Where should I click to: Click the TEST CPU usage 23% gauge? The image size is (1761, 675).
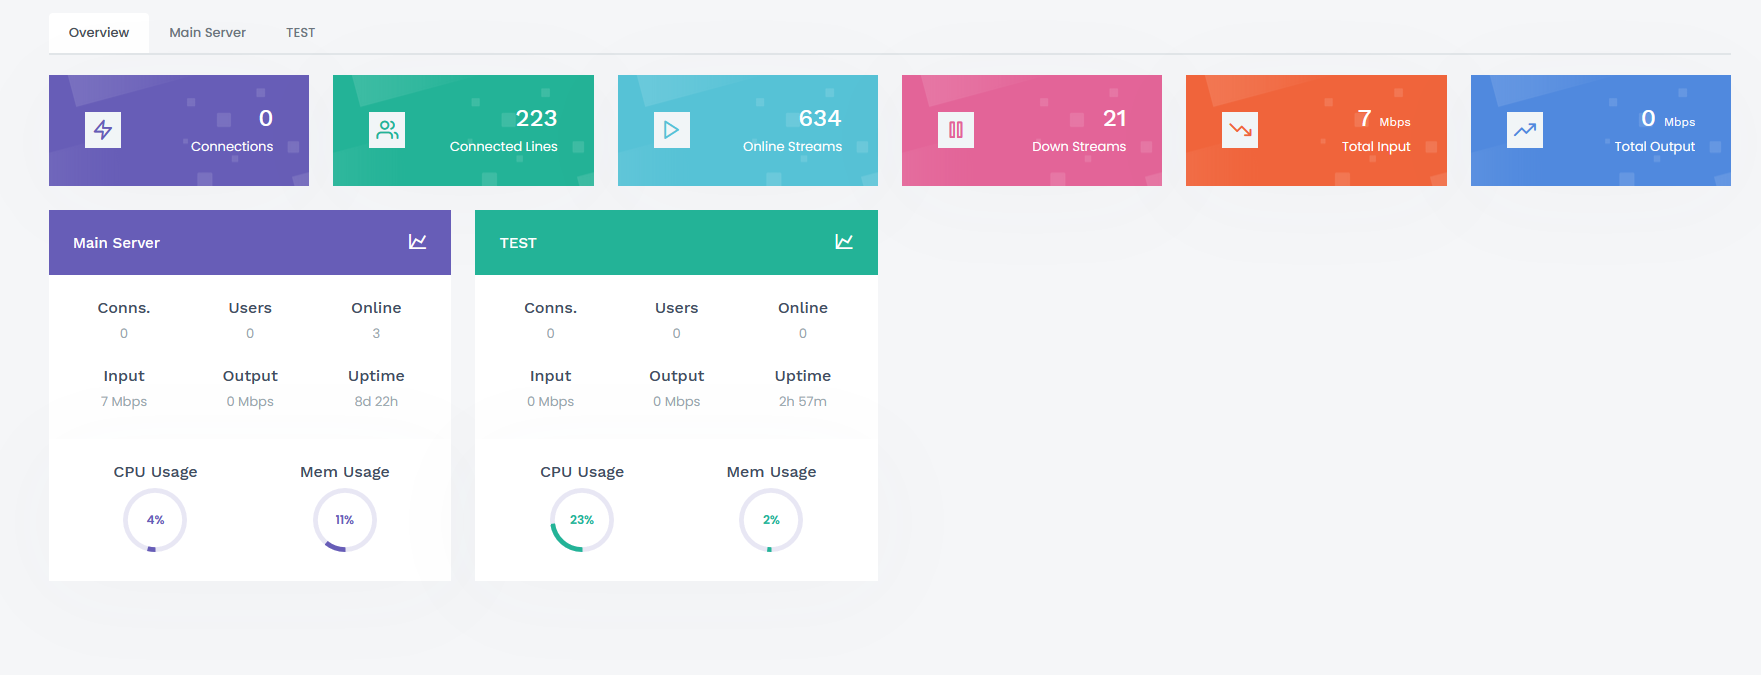tap(582, 520)
